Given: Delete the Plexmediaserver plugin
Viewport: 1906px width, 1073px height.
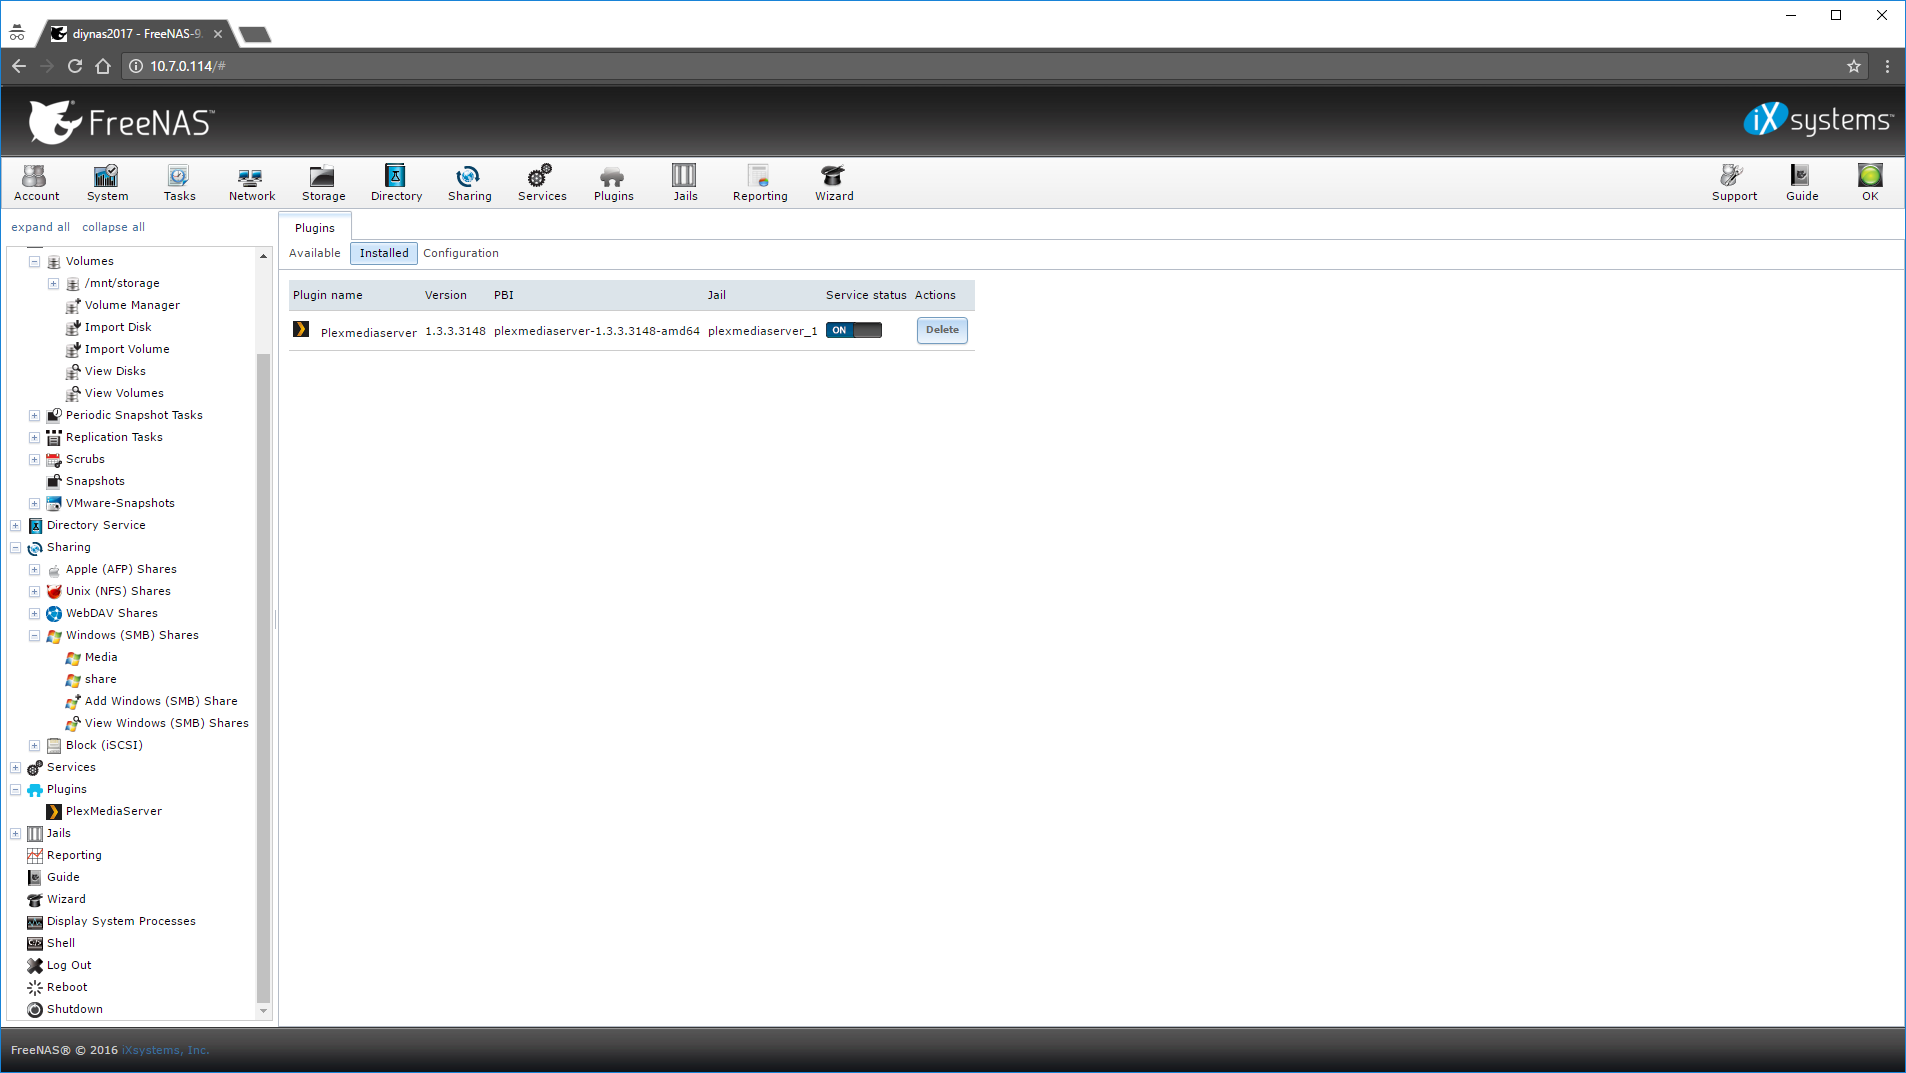Looking at the screenshot, I should tap(942, 331).
